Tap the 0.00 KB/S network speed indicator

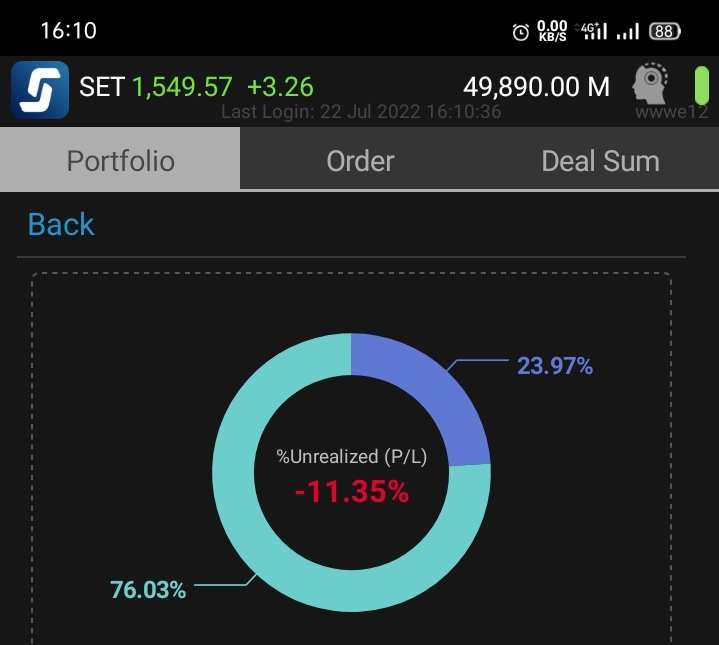[552, 31]
